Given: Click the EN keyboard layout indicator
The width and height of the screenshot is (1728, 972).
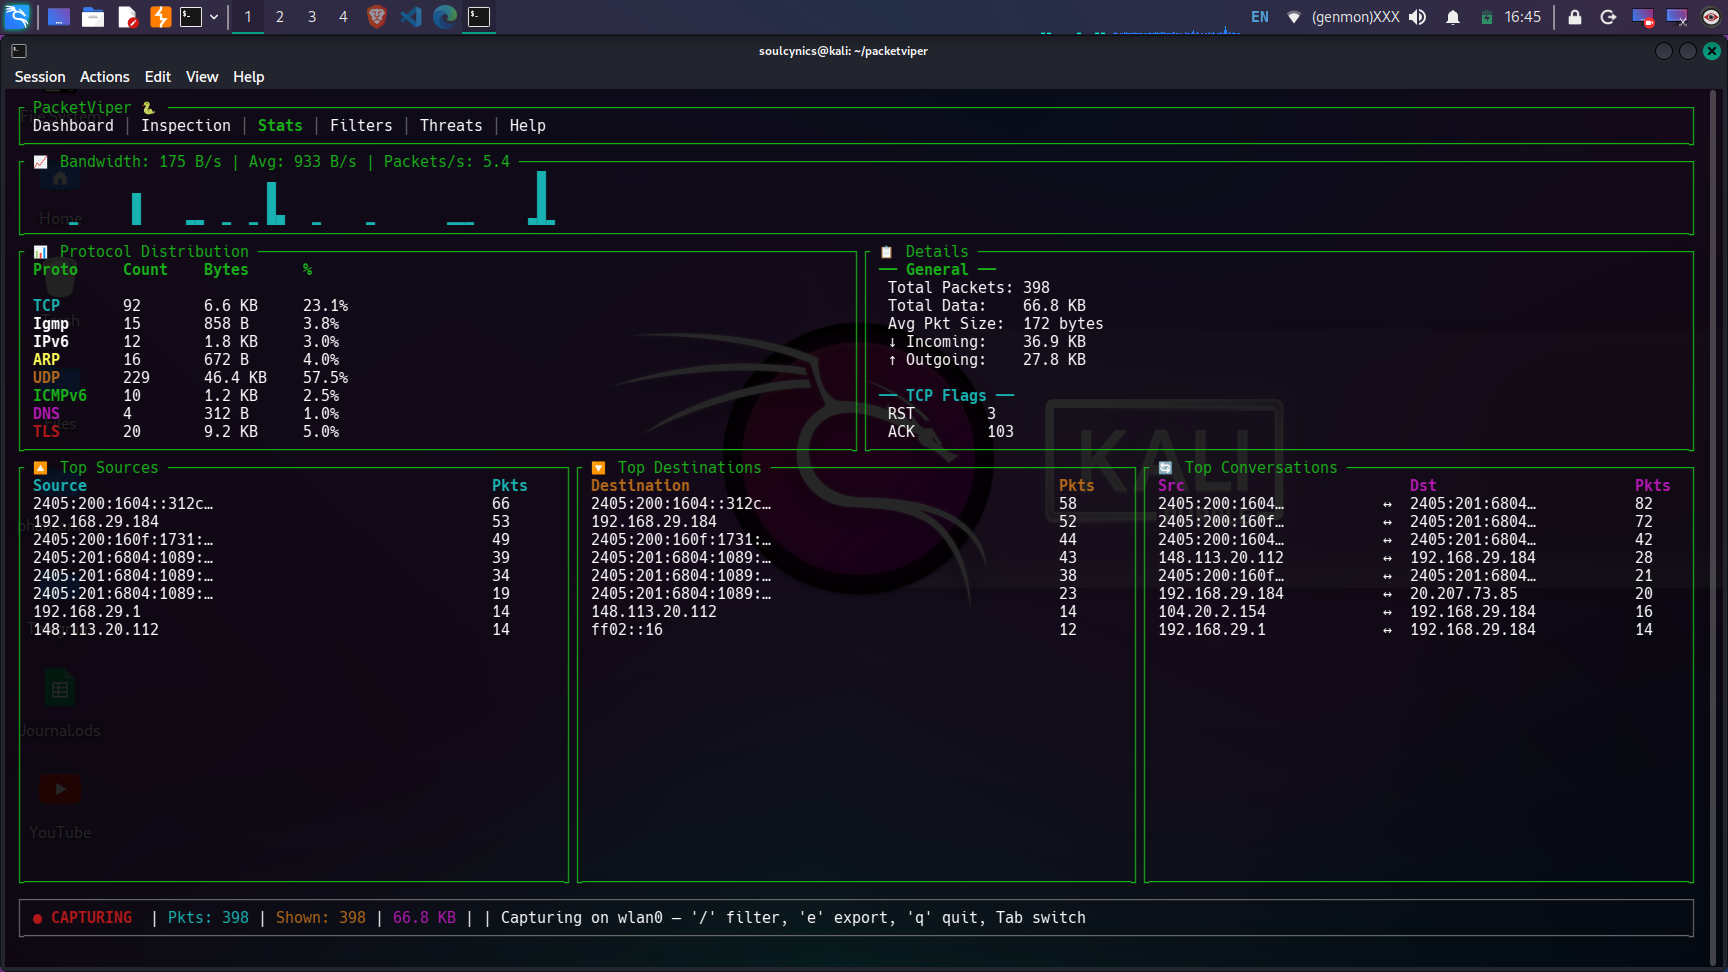Looking at the screenshot, I should [1260, 17].
